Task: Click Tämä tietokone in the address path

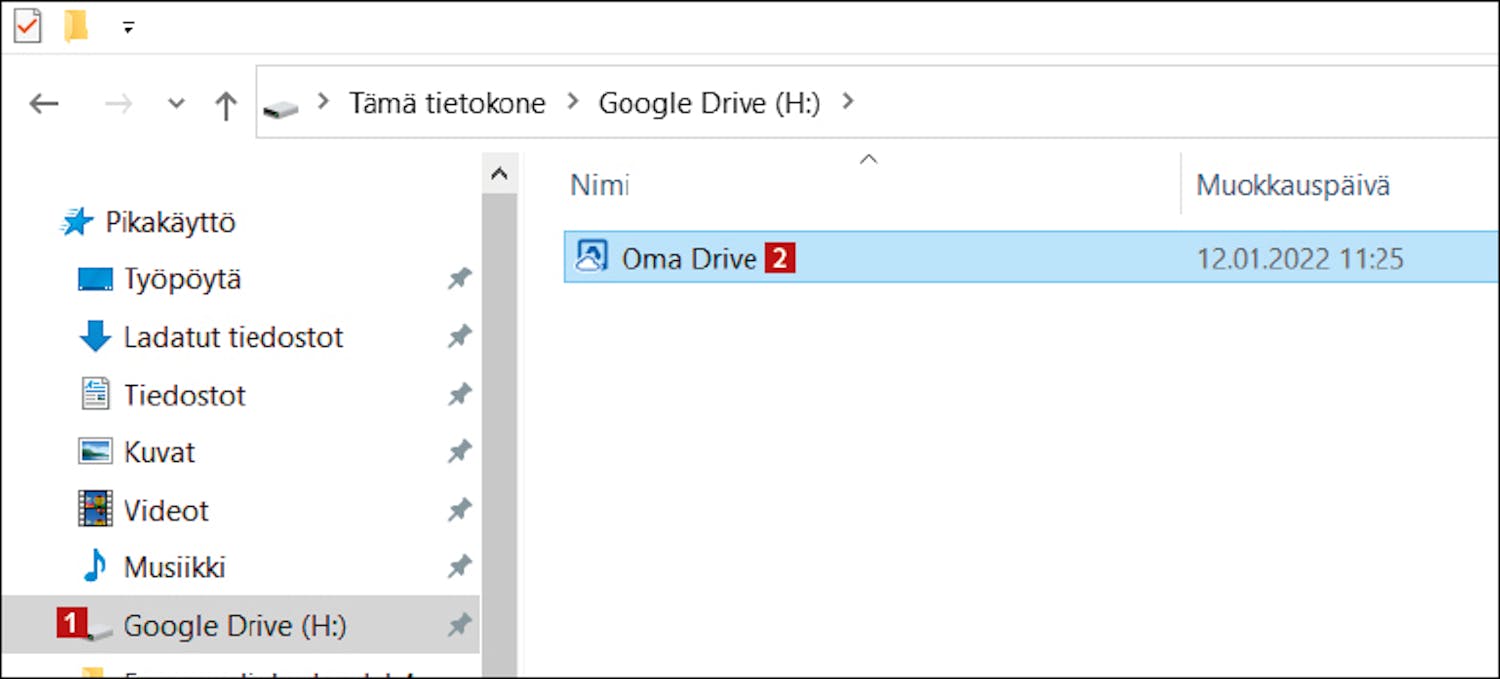Action: (447, 103)
